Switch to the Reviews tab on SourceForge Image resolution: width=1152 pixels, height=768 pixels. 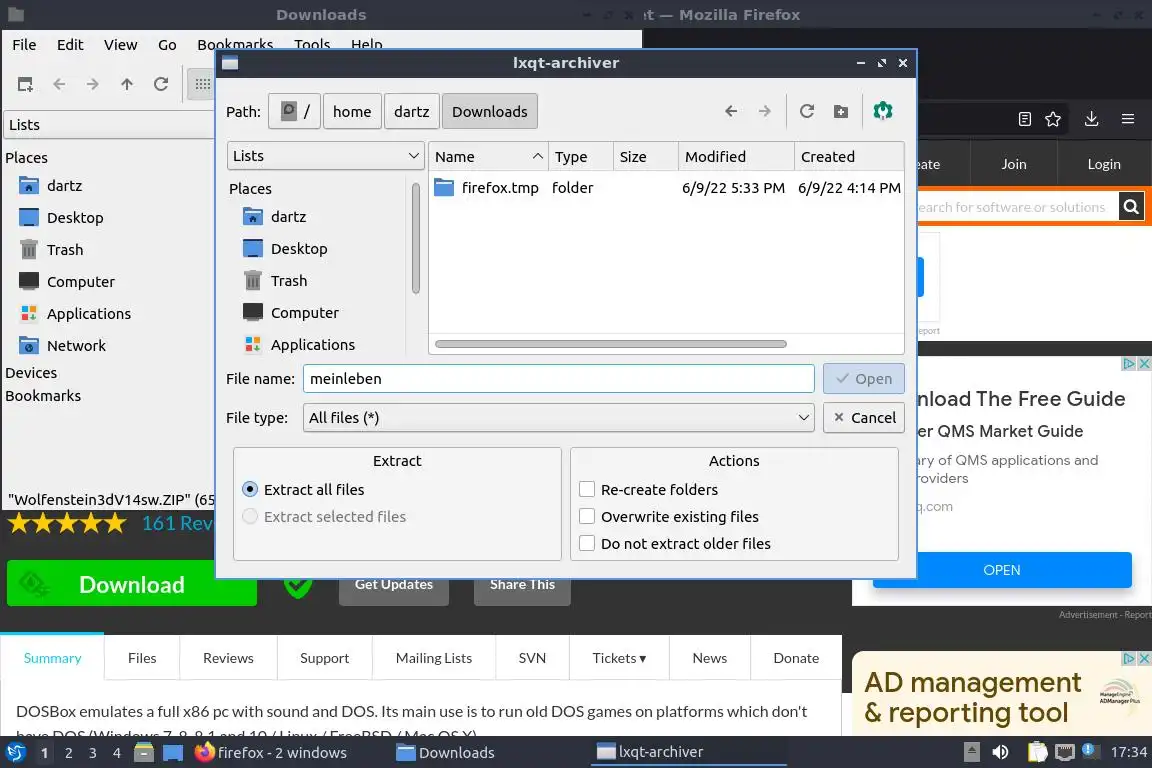pyautogui.click(x=228, y=658)
